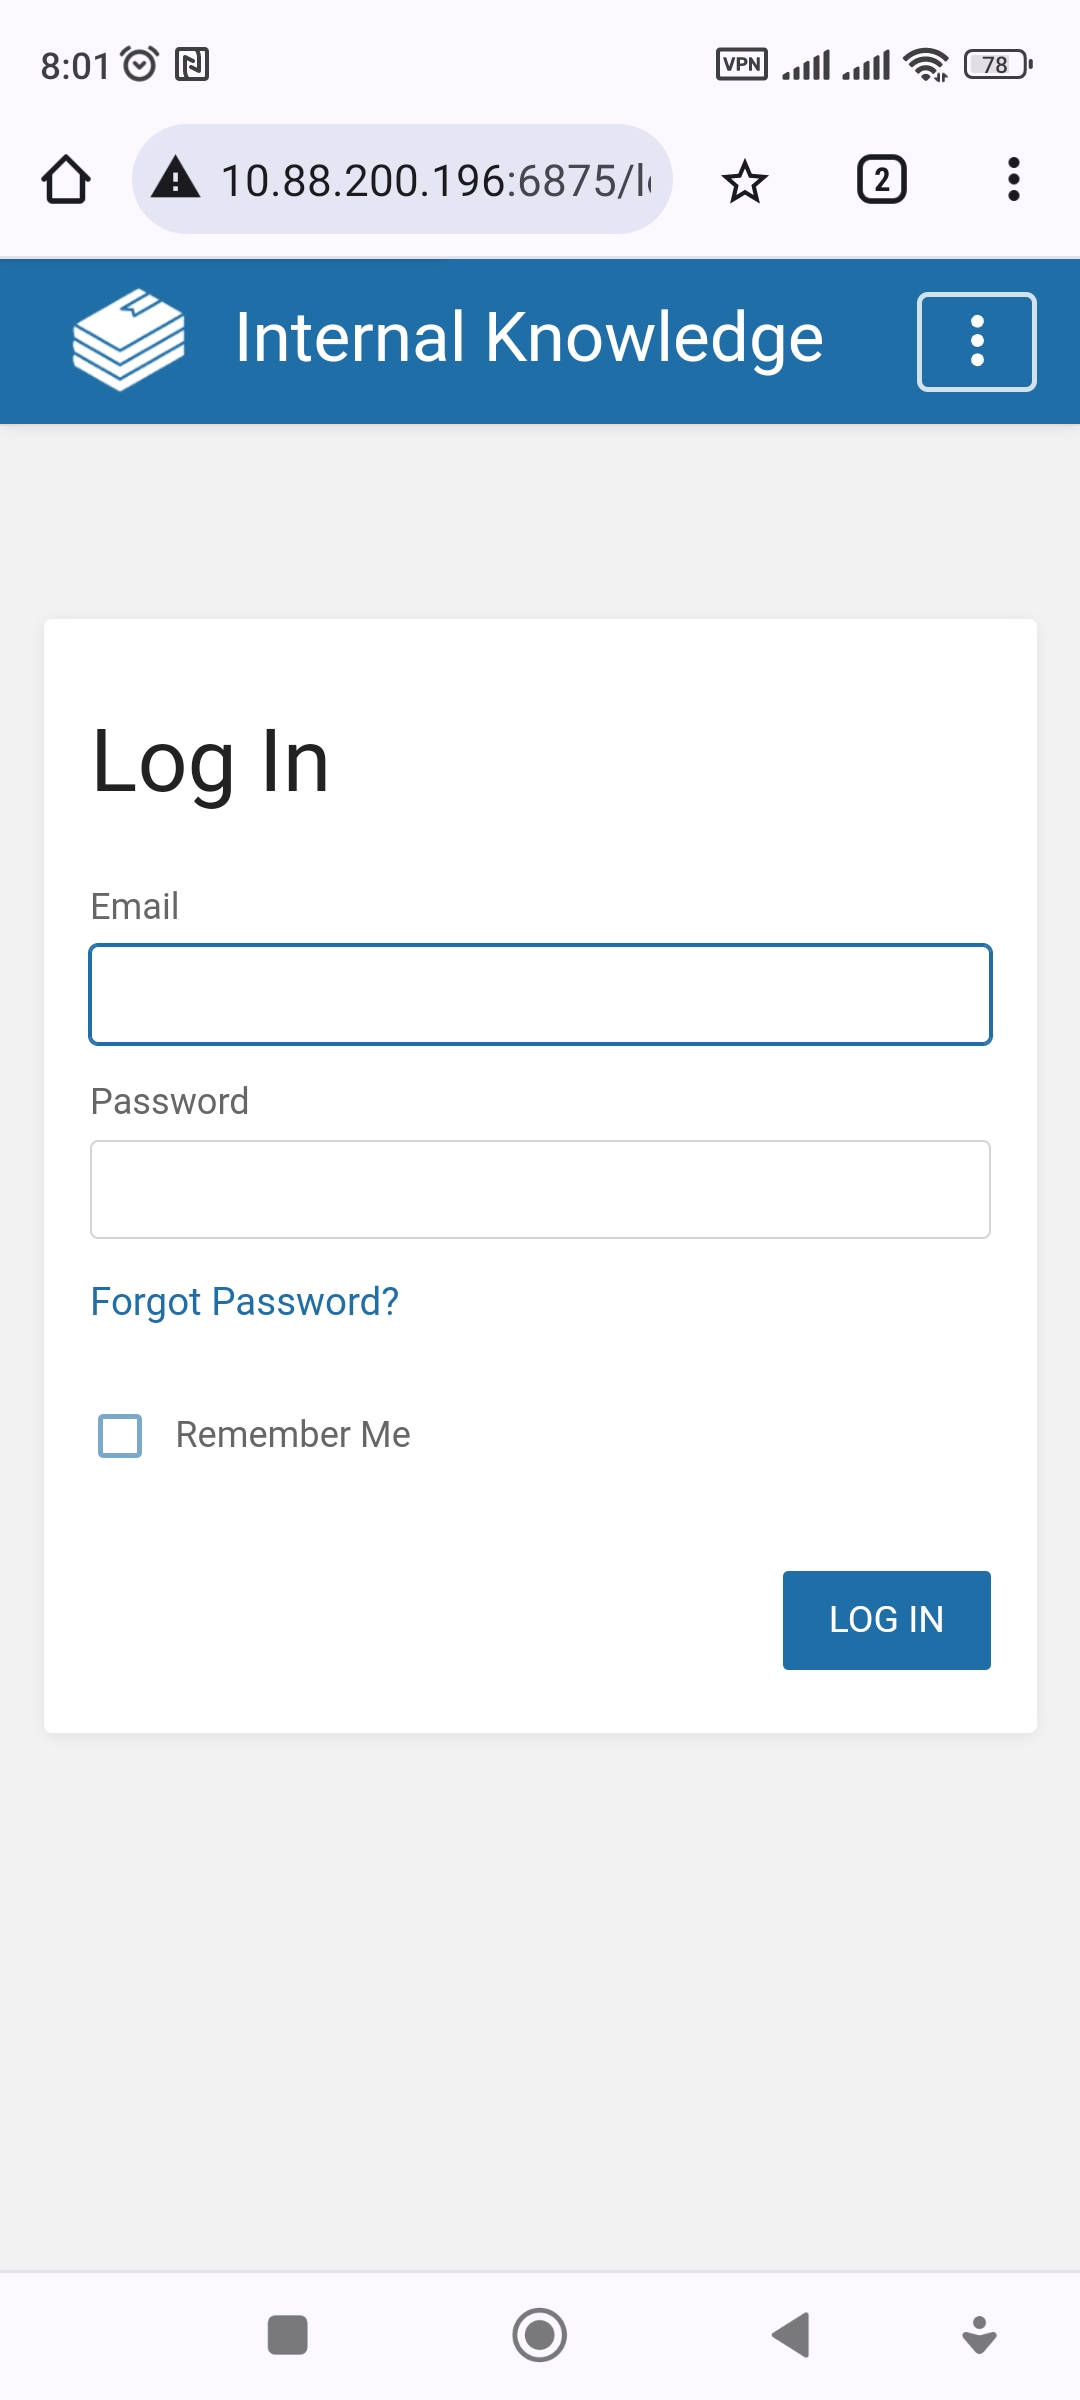Focus the Password input field

coord(540,1189)
